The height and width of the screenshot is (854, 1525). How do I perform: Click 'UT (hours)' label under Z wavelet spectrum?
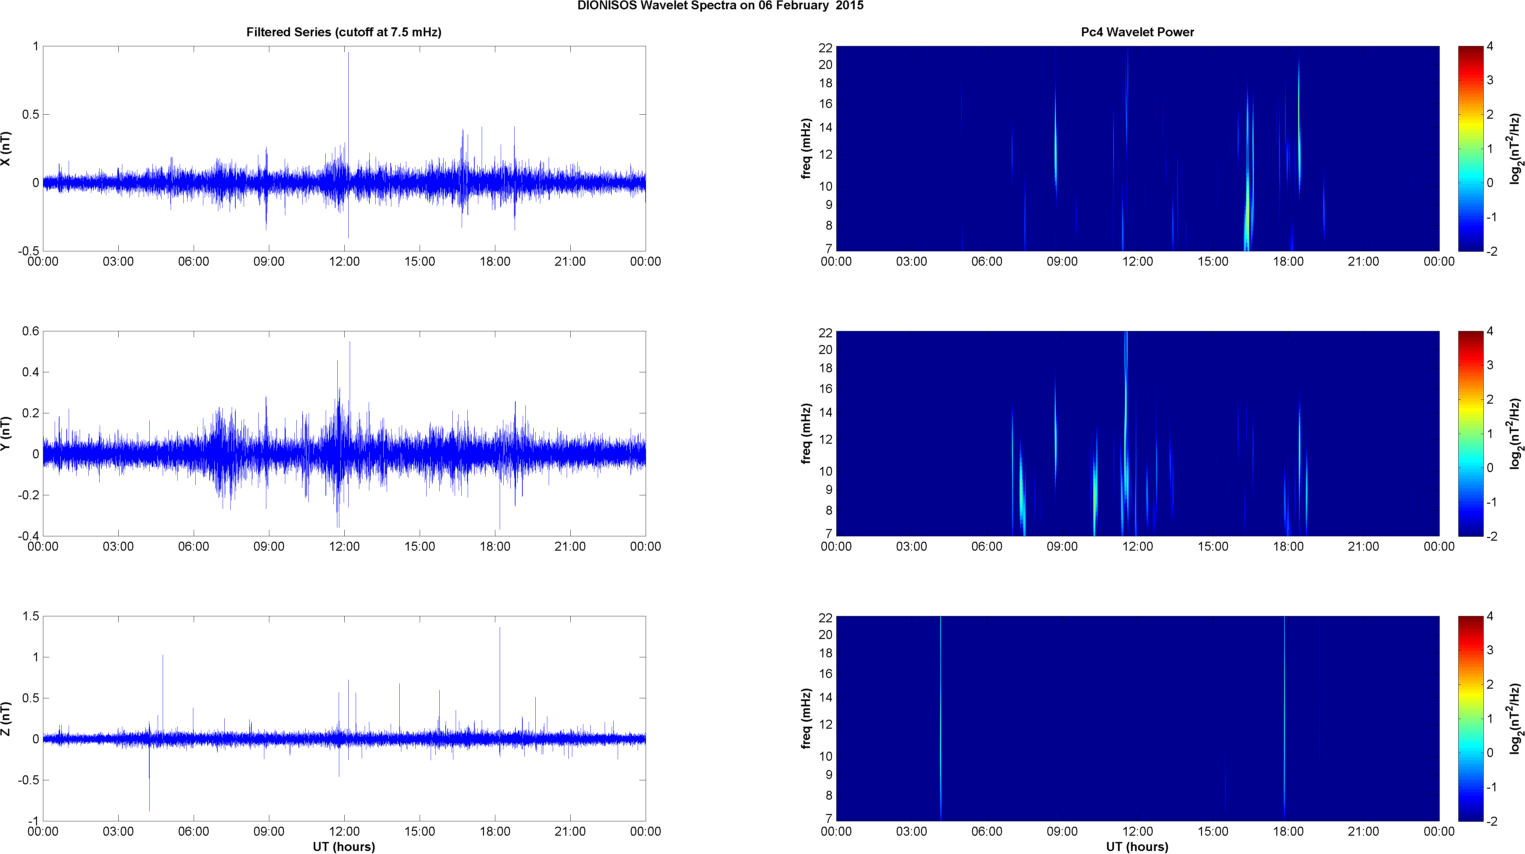pos(1137,846)
